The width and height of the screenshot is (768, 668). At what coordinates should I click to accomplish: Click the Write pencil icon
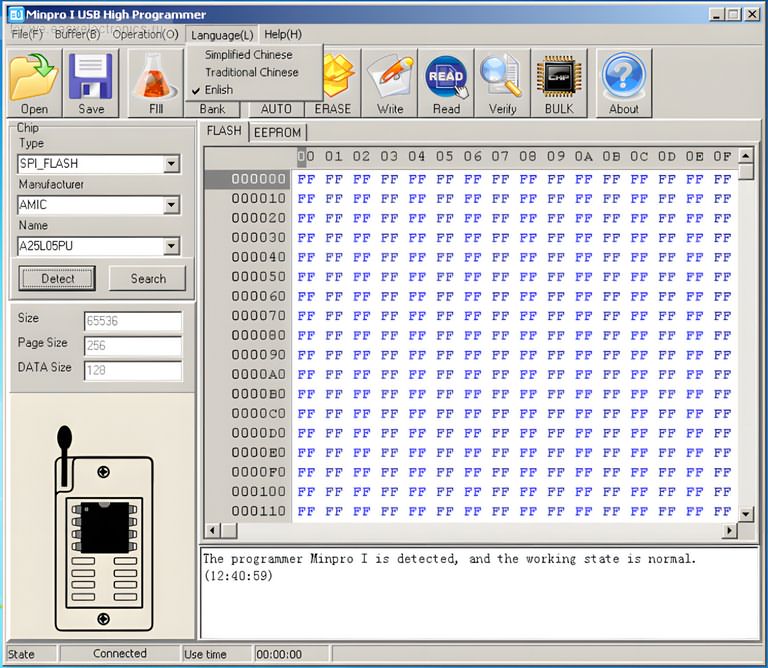(390, 83)
